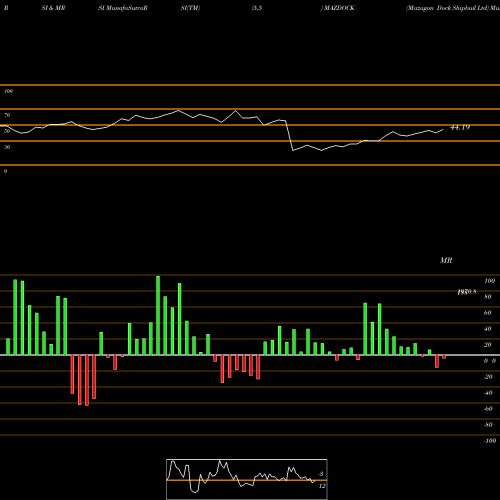Click the RSI axis label 0 on left
This screenshot has width=500, height=500.
click(5, 171)
